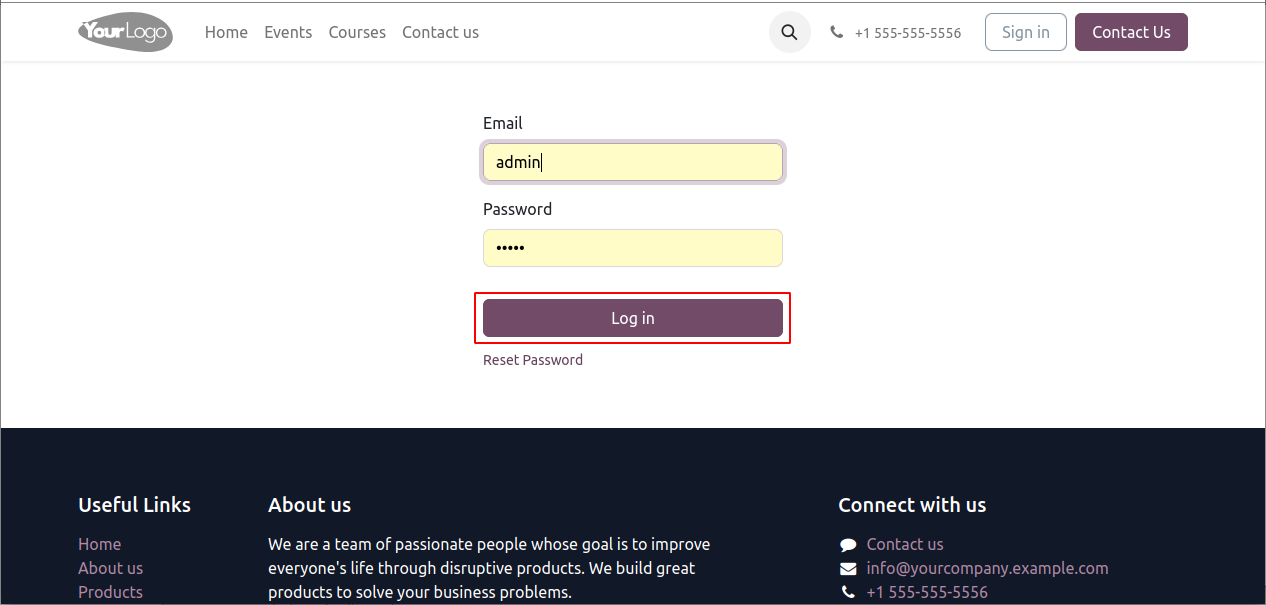Click the phone icon in header

[x=837, y=32]
